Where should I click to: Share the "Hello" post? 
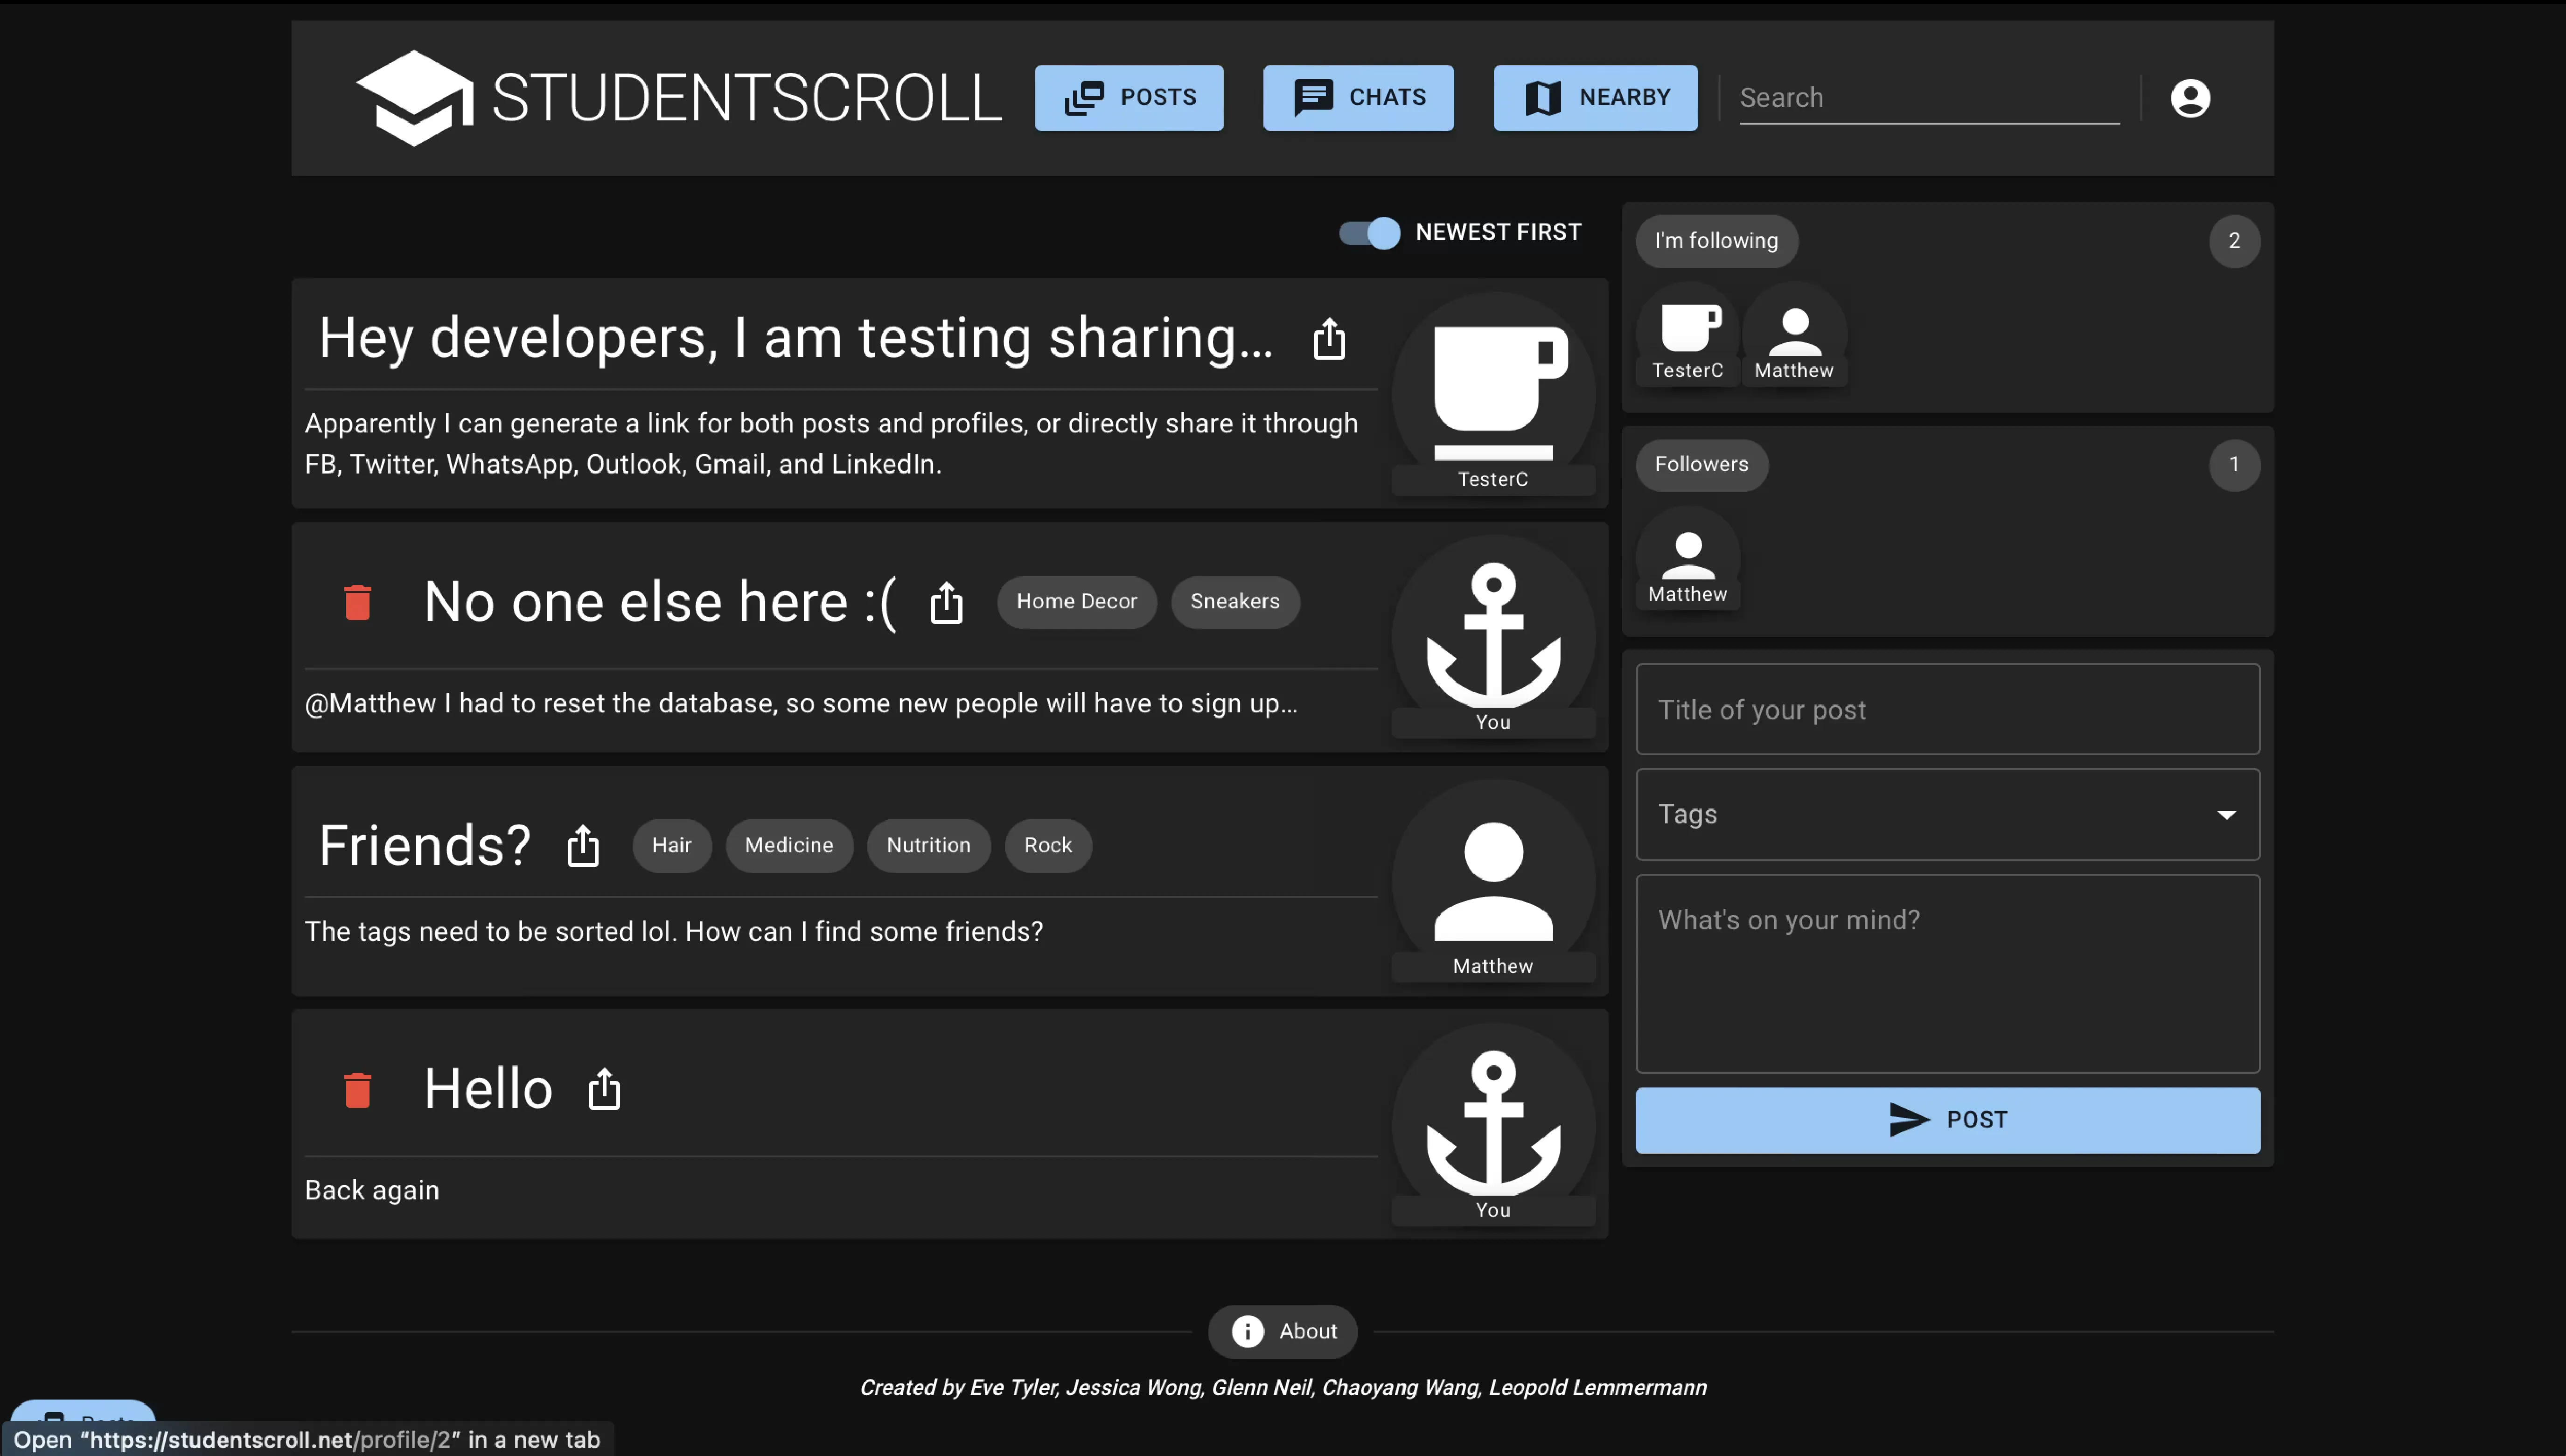[x=604, y=1088]
